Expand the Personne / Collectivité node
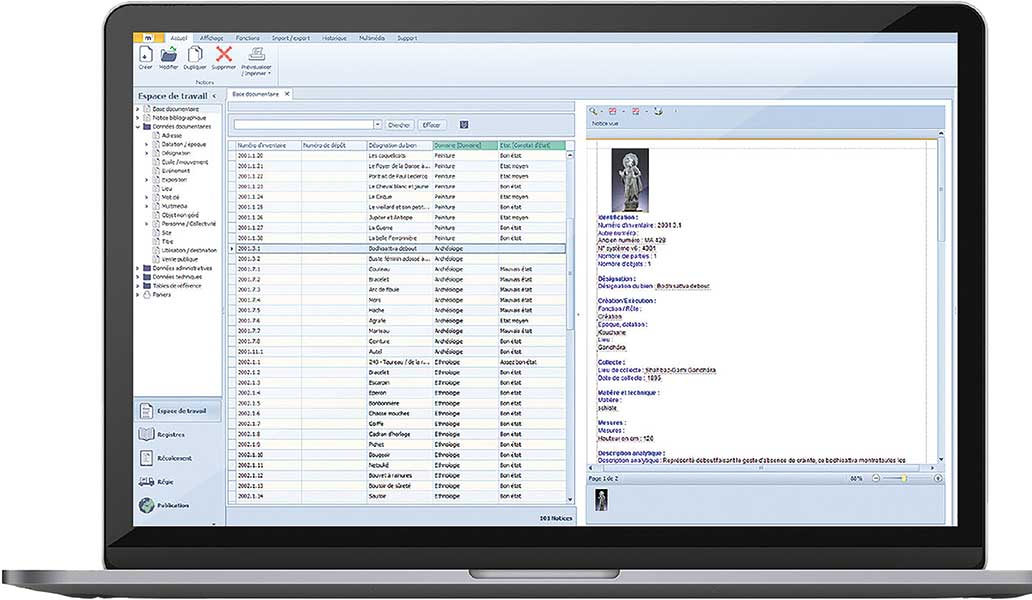This screenshot has width=1032, height=600. coord(147,224)
